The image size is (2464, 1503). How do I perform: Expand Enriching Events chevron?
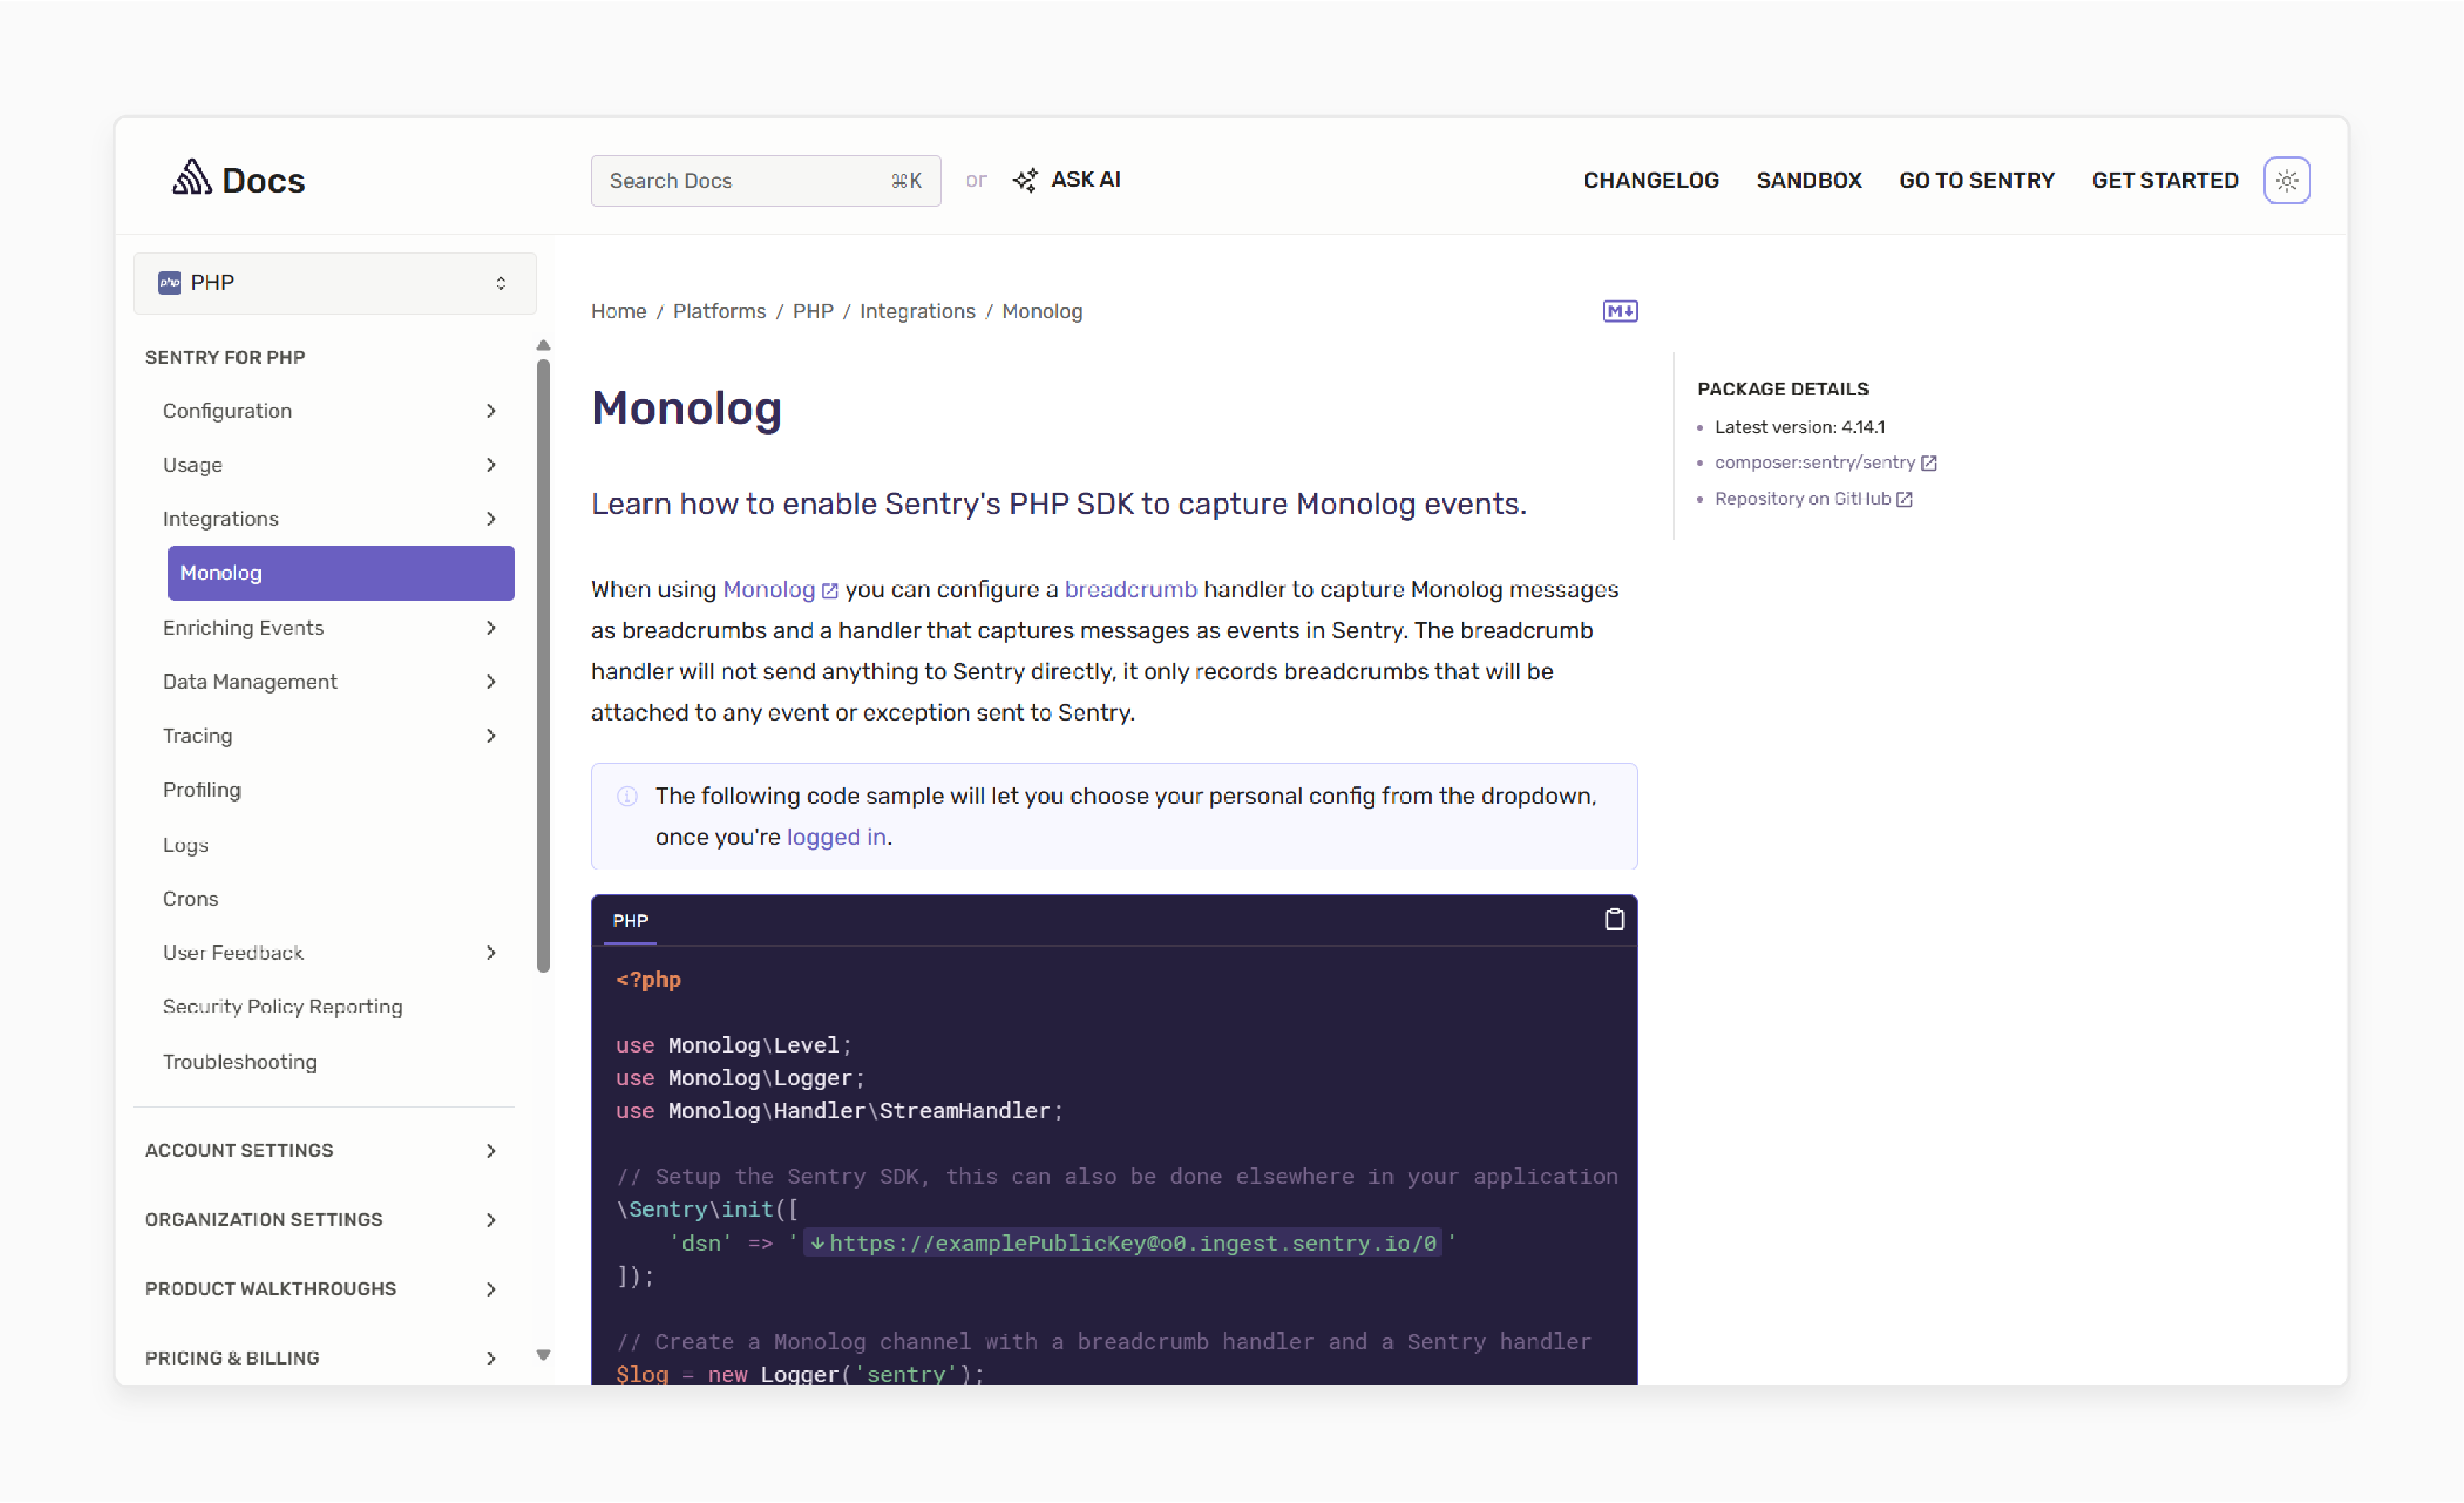[x=491, y=628]
